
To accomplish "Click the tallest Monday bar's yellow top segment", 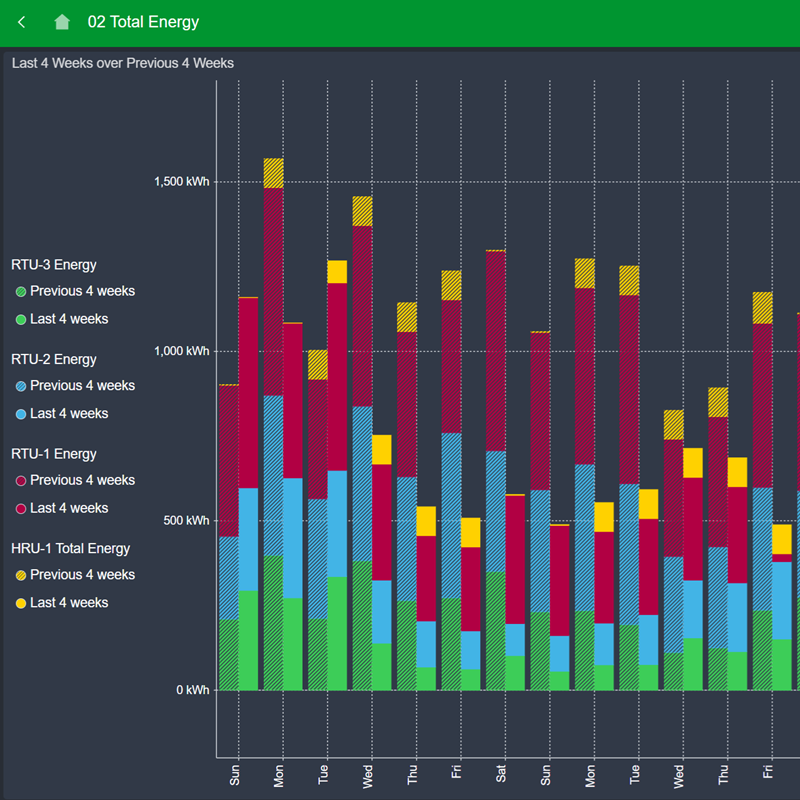I will 273,173.
